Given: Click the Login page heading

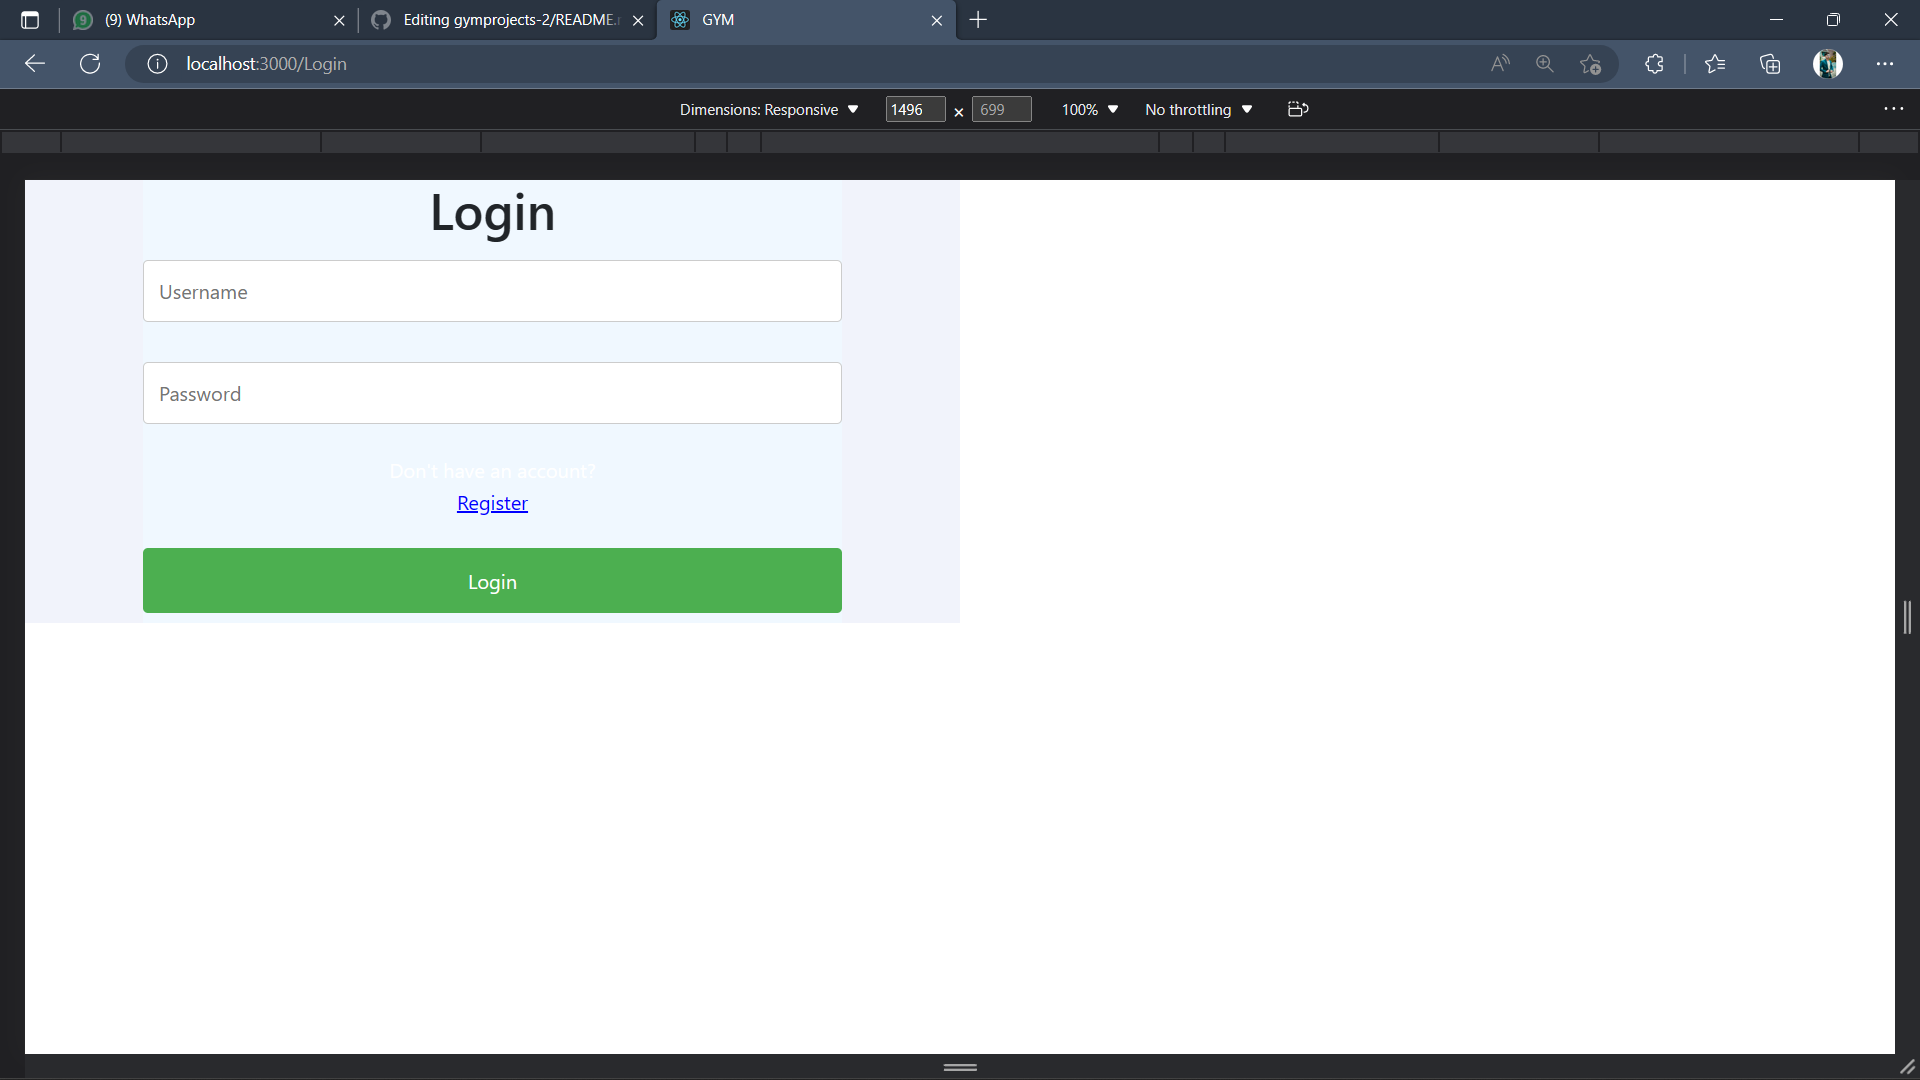Looking at the screenshot, I should coord(492,213).
